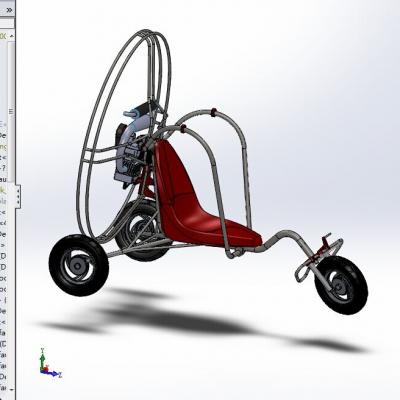The height and width of the screenshot is (400, 400).
Task: Click the orientation triad origin
Action: 43,370
